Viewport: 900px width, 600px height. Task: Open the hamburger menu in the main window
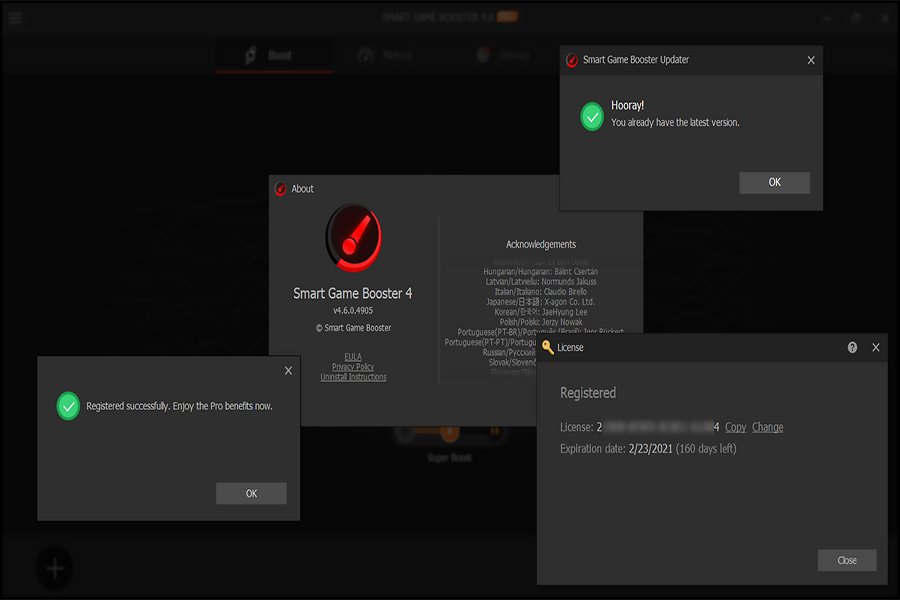tap(15, 18)
